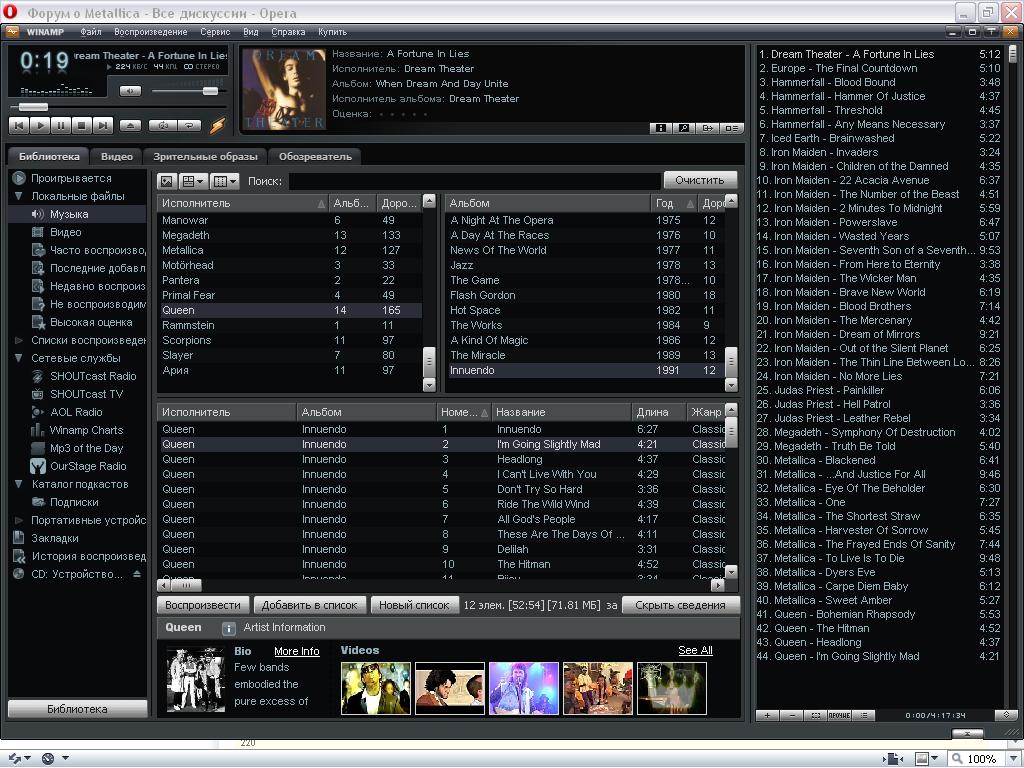Click the Winamp lightning bolt icon
The height and width of the screenshot is (768, 1024).
pos(217,126)
